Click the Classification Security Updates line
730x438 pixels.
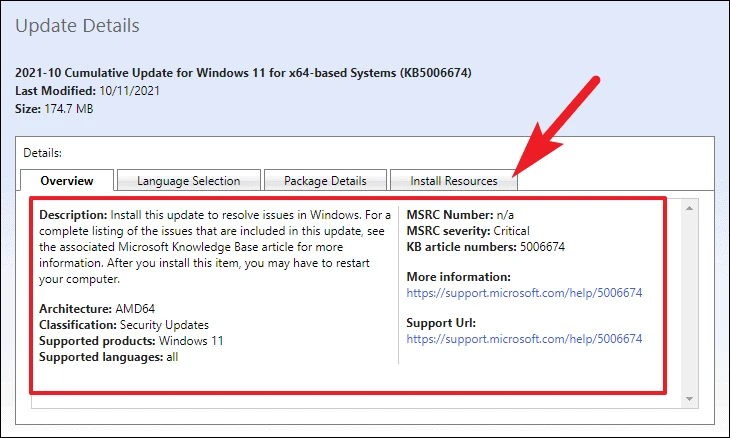tap(124, 325)
